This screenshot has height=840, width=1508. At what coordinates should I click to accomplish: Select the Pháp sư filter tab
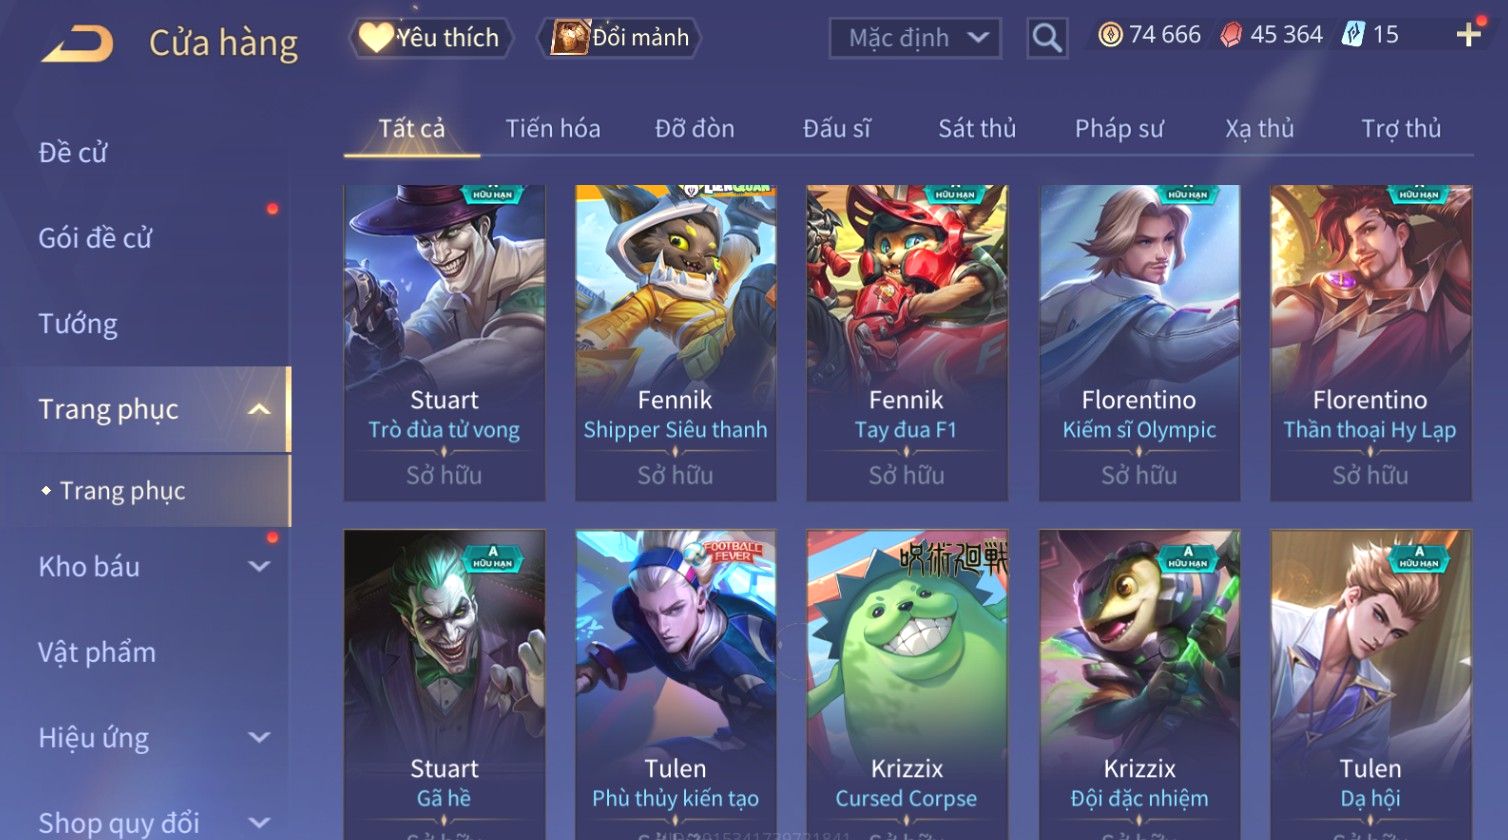pos(1119,129)
